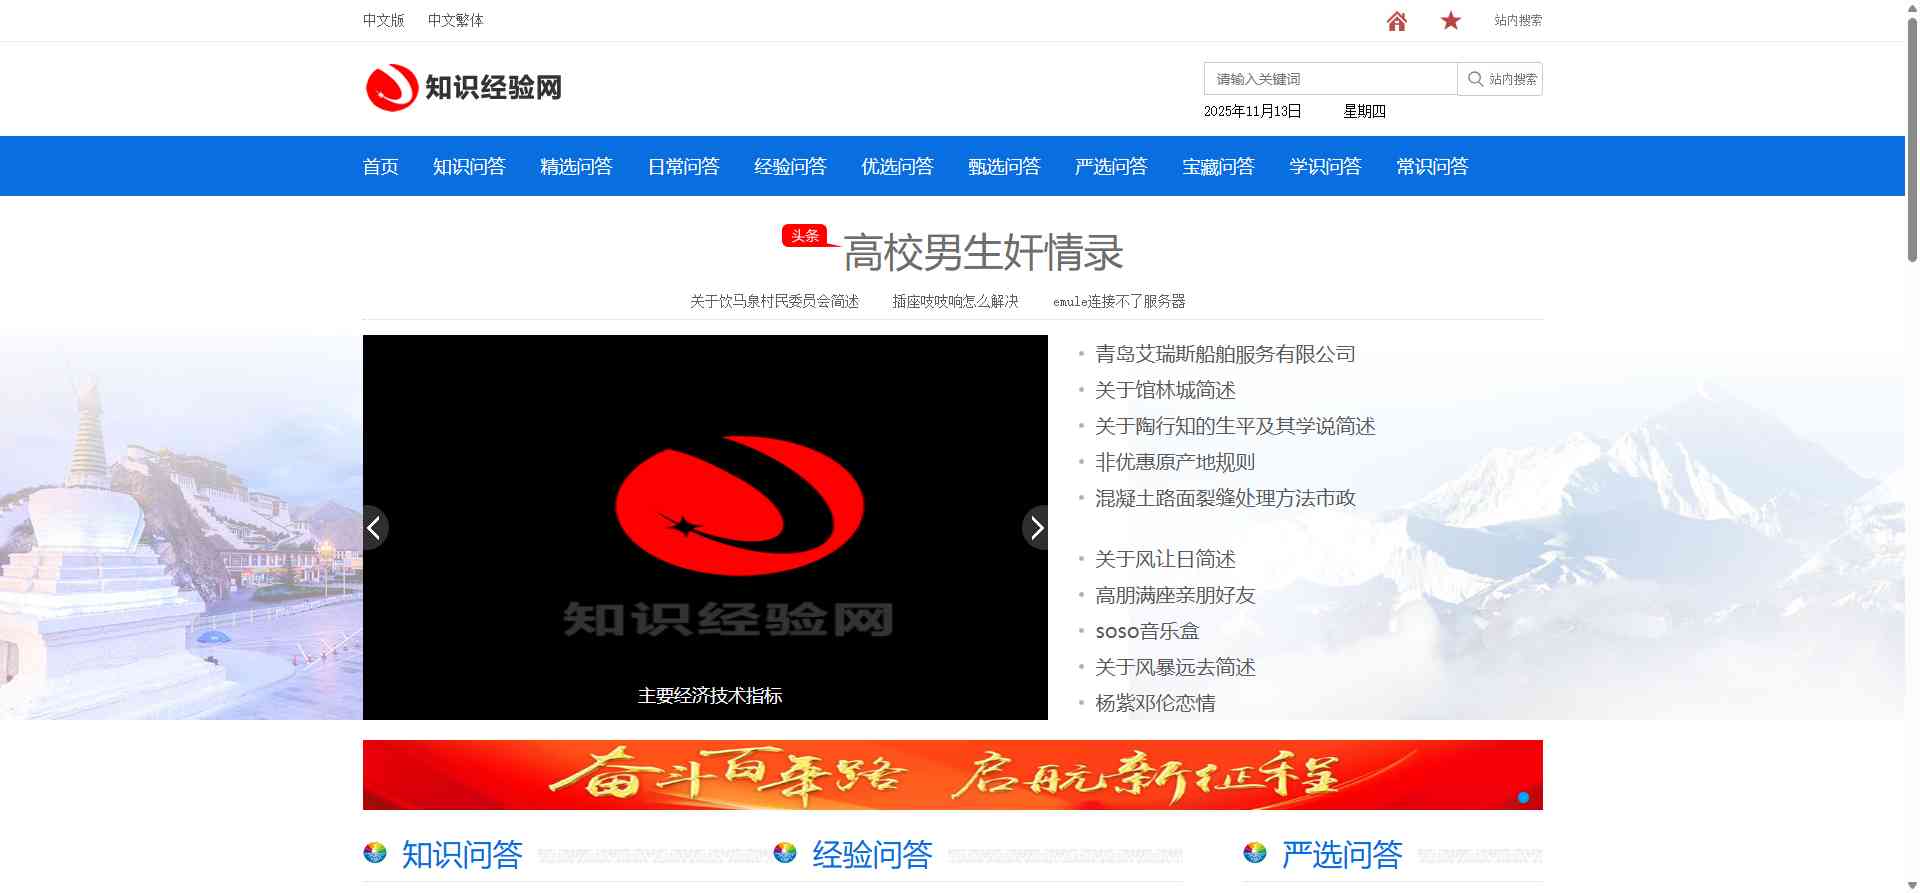1920x893 pixels.
Task: Switch to 中文繁体 language version
Action: click(x=455, y=20)
